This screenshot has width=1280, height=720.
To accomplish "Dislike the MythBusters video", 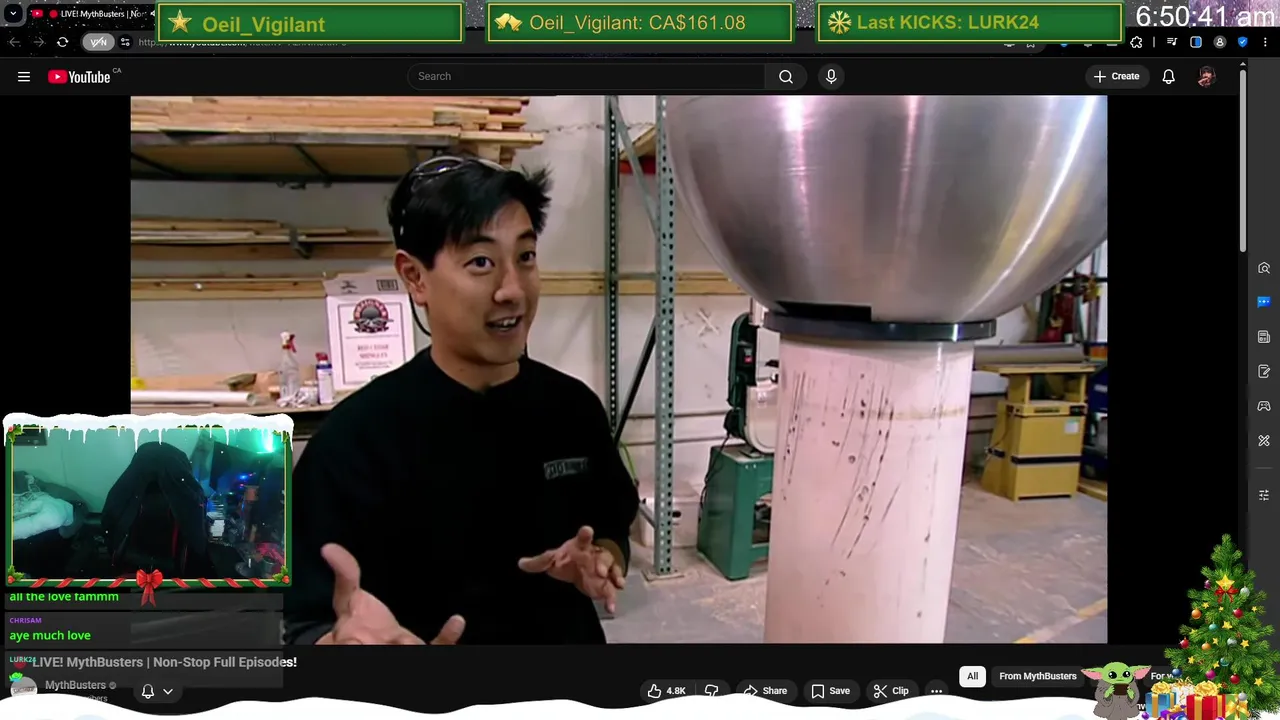I will (712, 691).
